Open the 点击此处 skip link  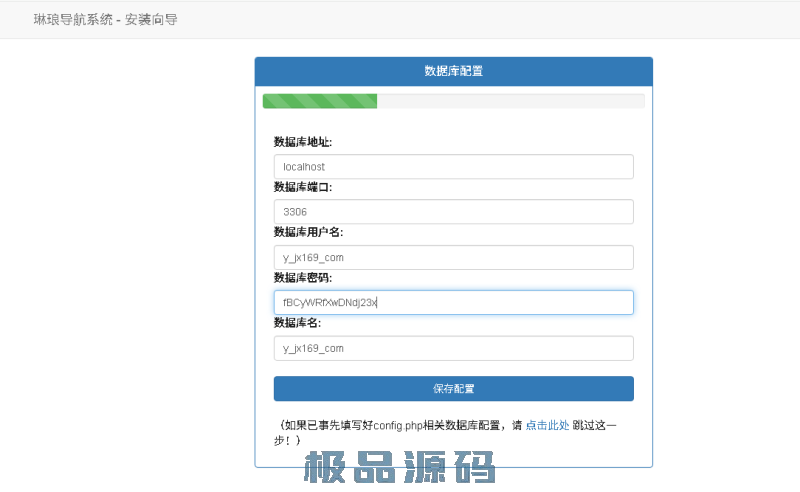[547, 425]
